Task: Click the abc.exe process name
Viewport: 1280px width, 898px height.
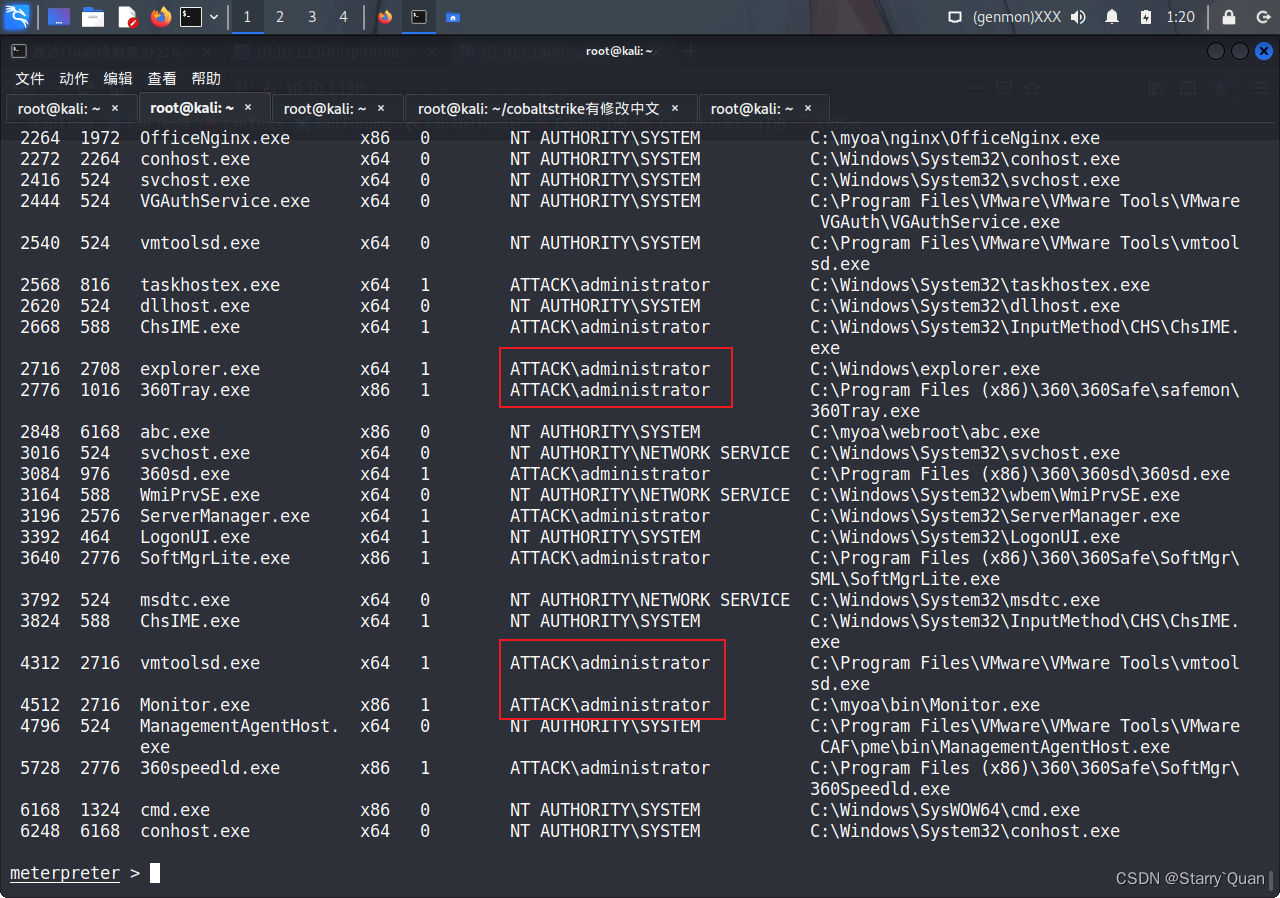Action: [175, 432]
